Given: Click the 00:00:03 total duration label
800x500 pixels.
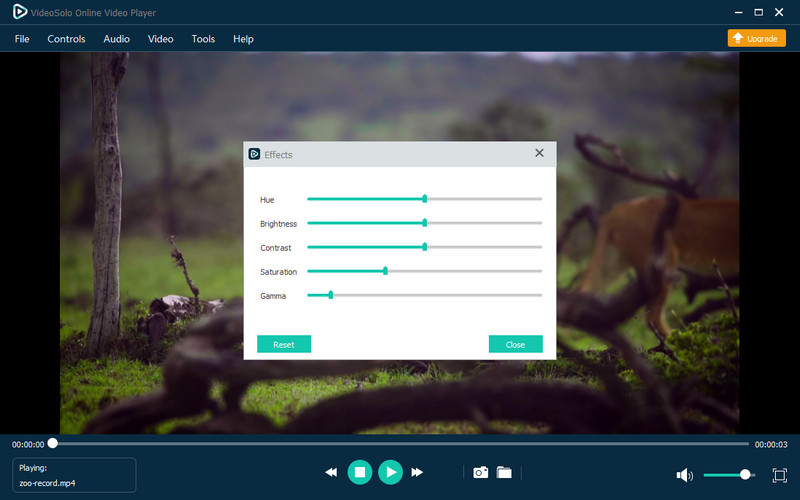Looking at the screenshot, I should pyautogui.click(x=771, y=445).
